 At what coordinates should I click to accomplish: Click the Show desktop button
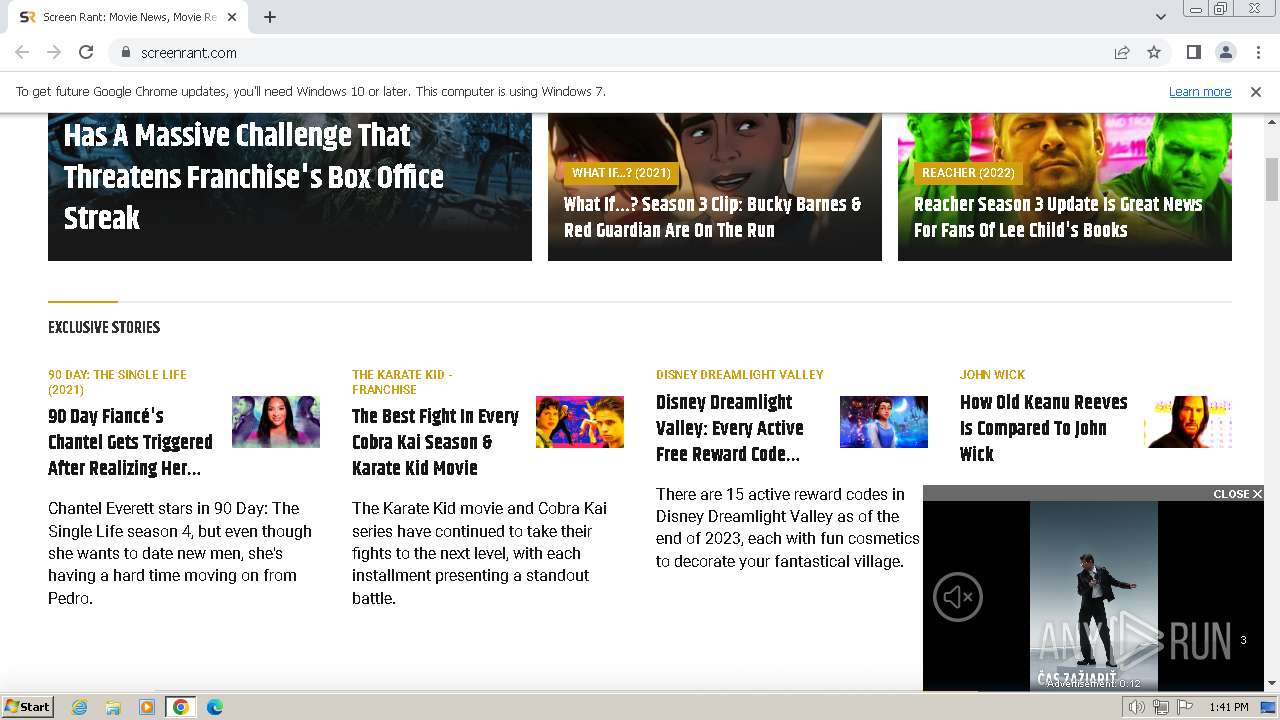tap(1268, 707)
